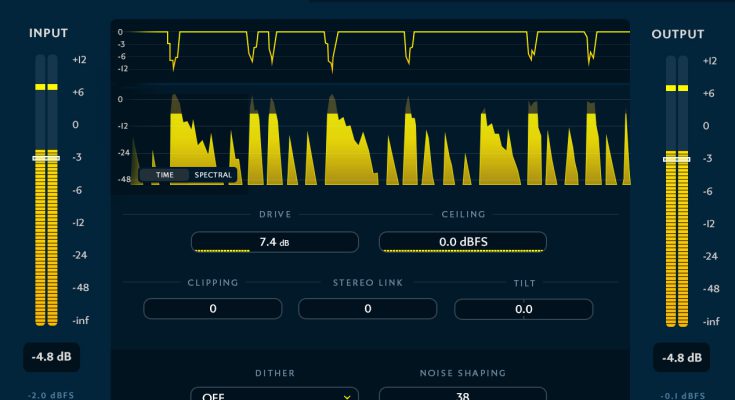Click the Tilt value box showing 0.0
The width and height of the screenshot is (735, 400).
pyautogui.click(x=523, y=309)
